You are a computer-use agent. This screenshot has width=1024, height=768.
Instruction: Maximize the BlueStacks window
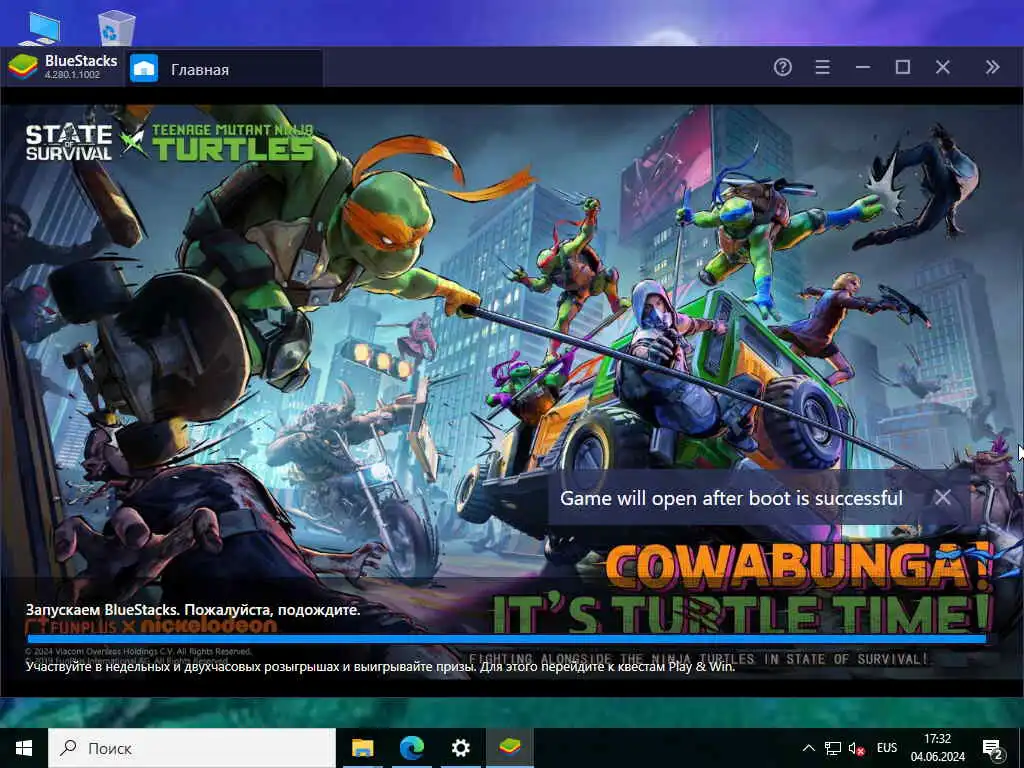(903, 67)
